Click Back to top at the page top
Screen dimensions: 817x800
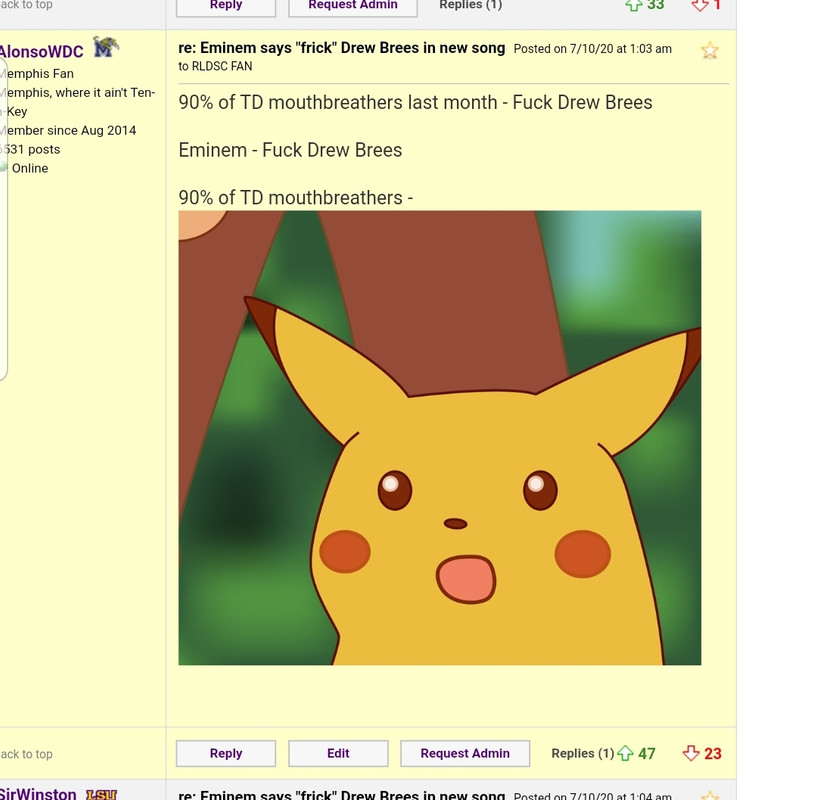[x=26, y=5]
